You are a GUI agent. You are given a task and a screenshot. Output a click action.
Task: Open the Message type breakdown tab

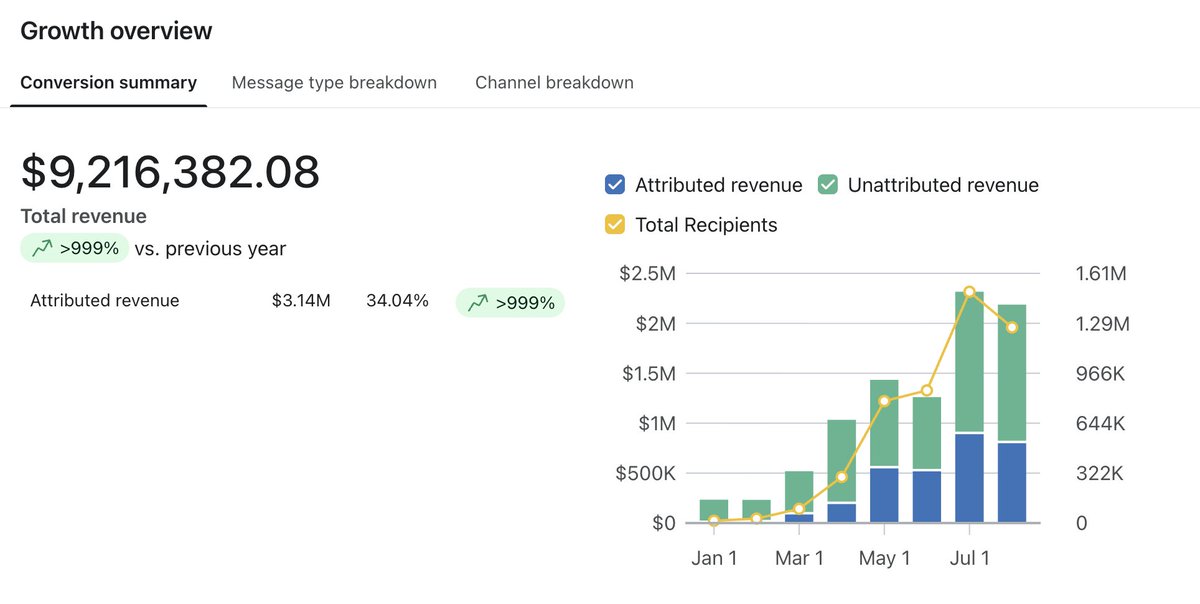tap(334, 82)
